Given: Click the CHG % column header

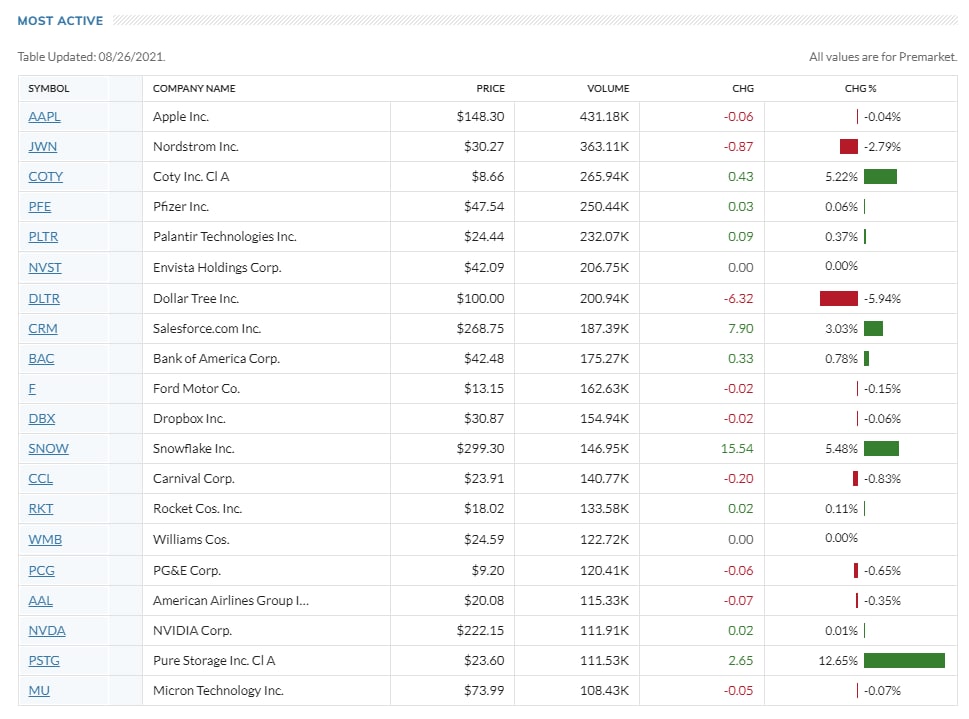Looking at the screenshot, I should click(860, 88).
